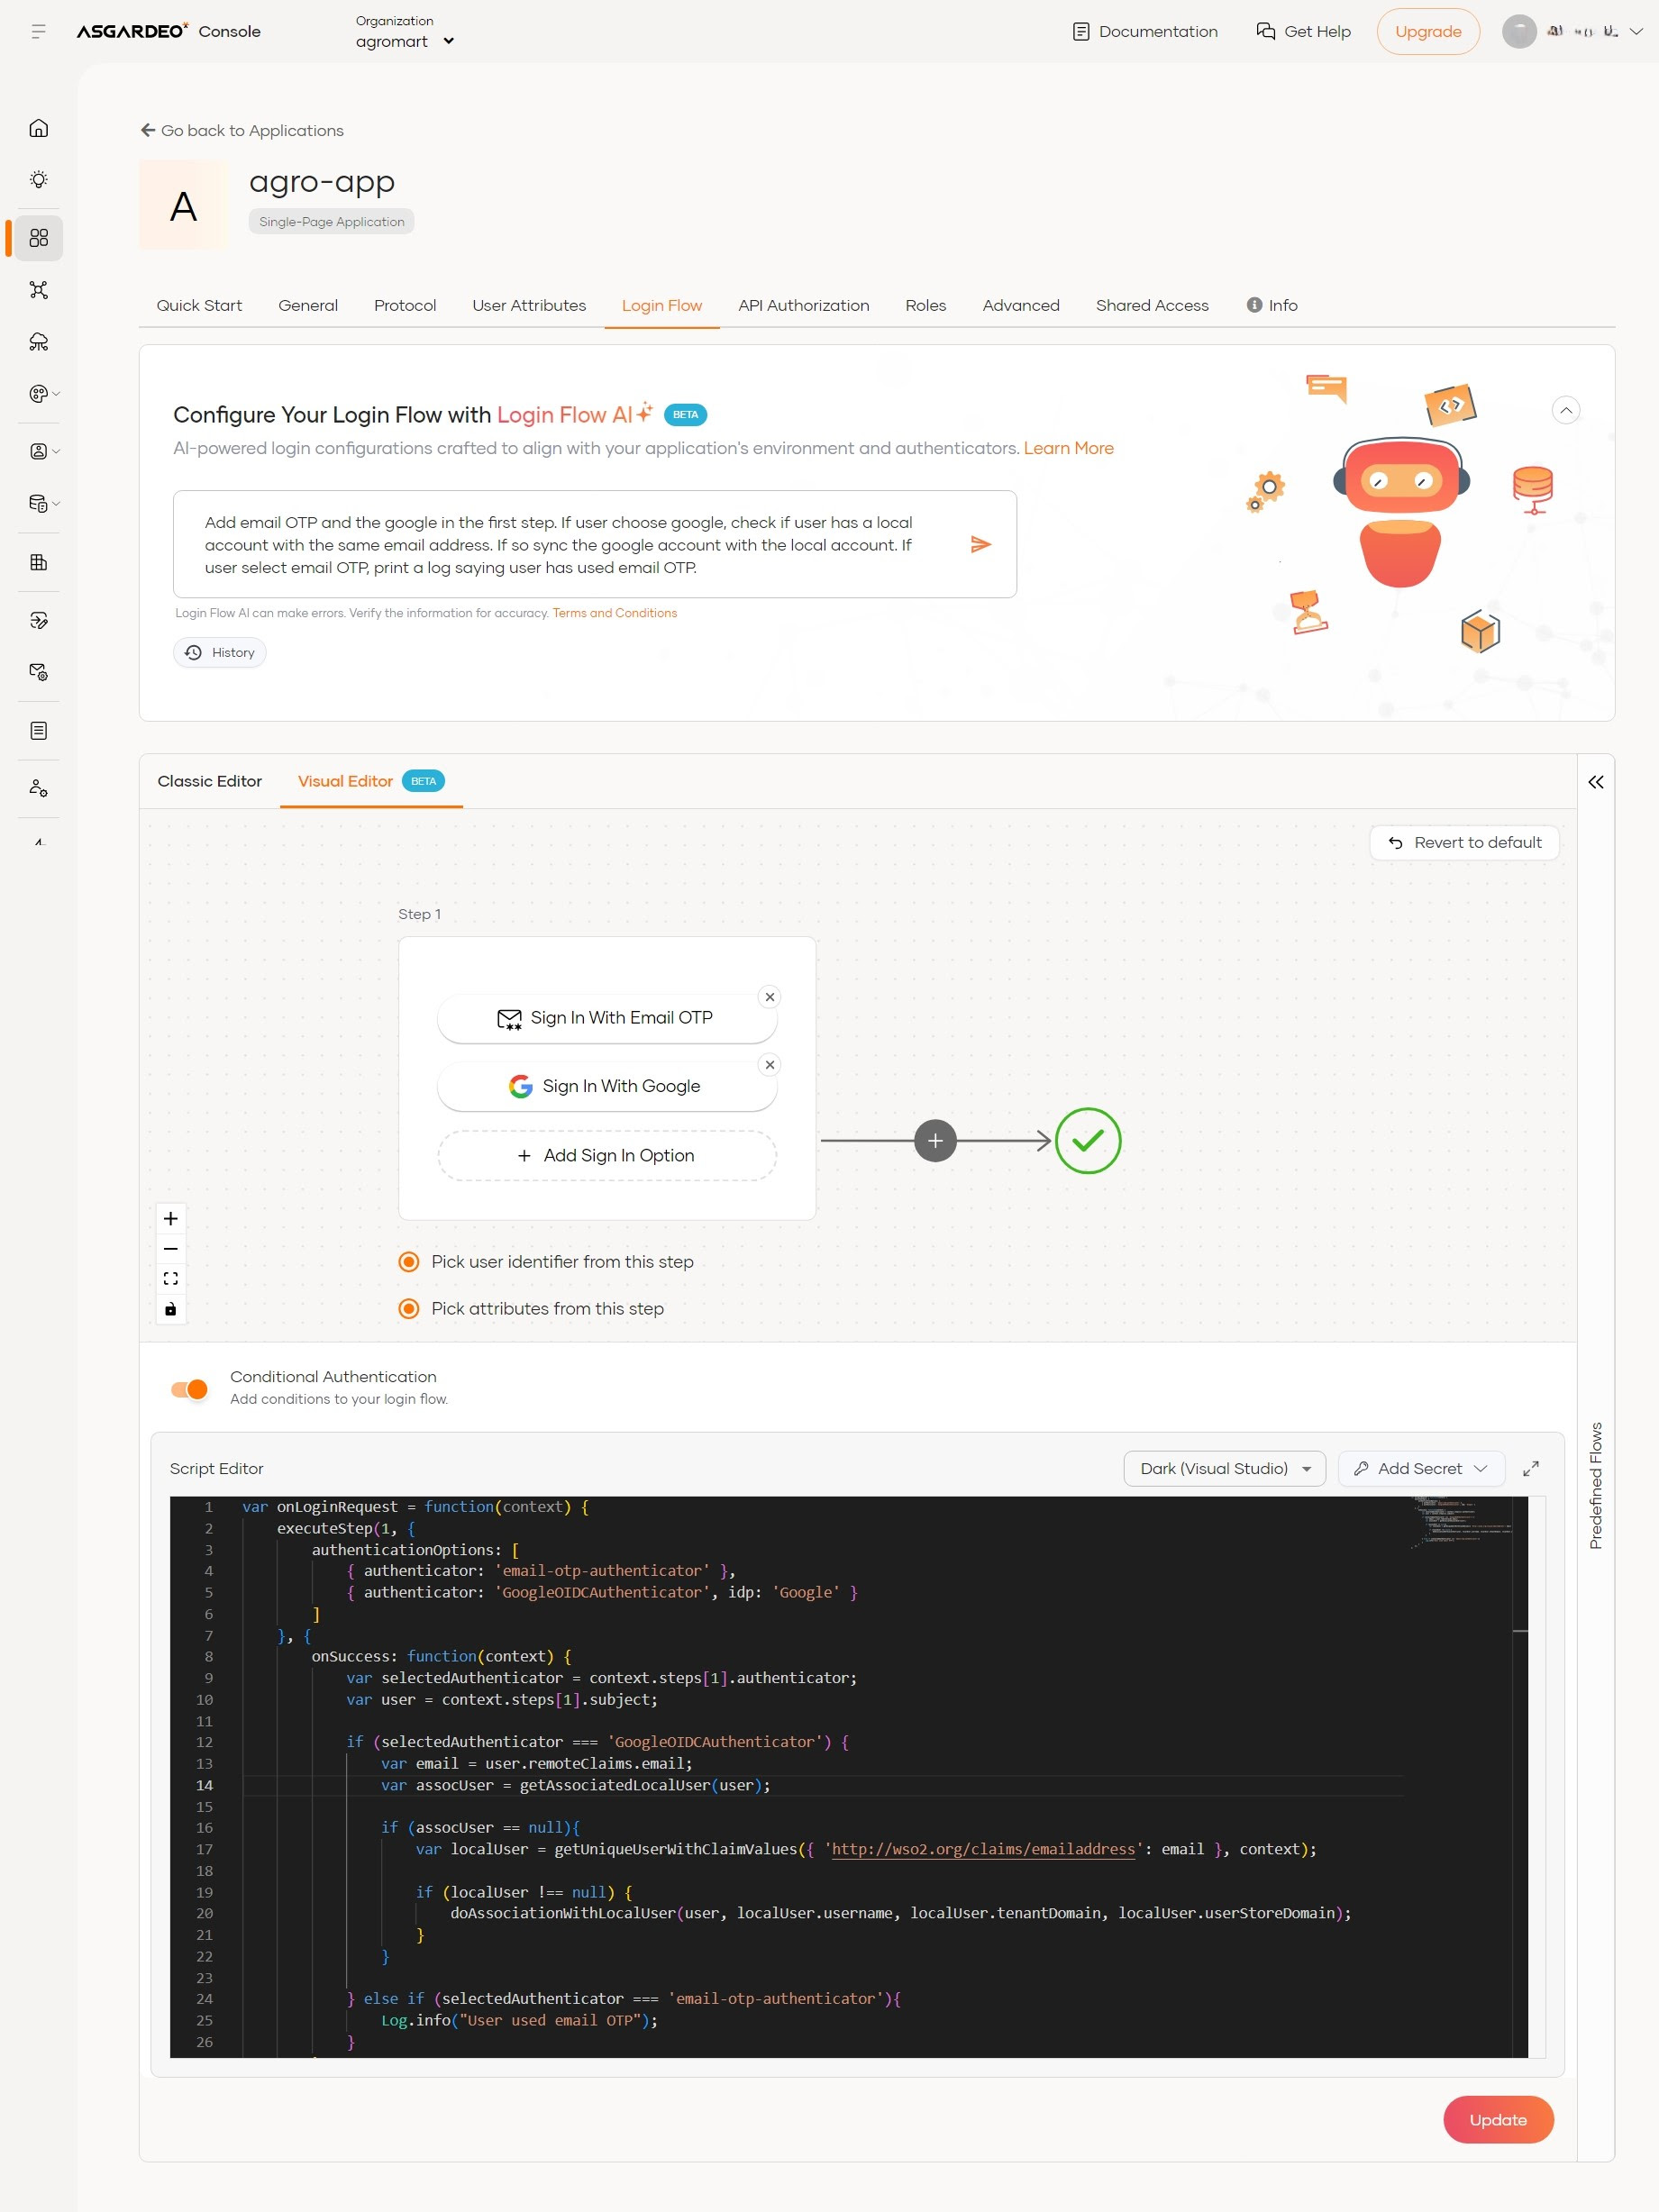The image size is (1659, 2212).
Task: Open the user settings sidebar icon
Action: click(x=38, y=788)
